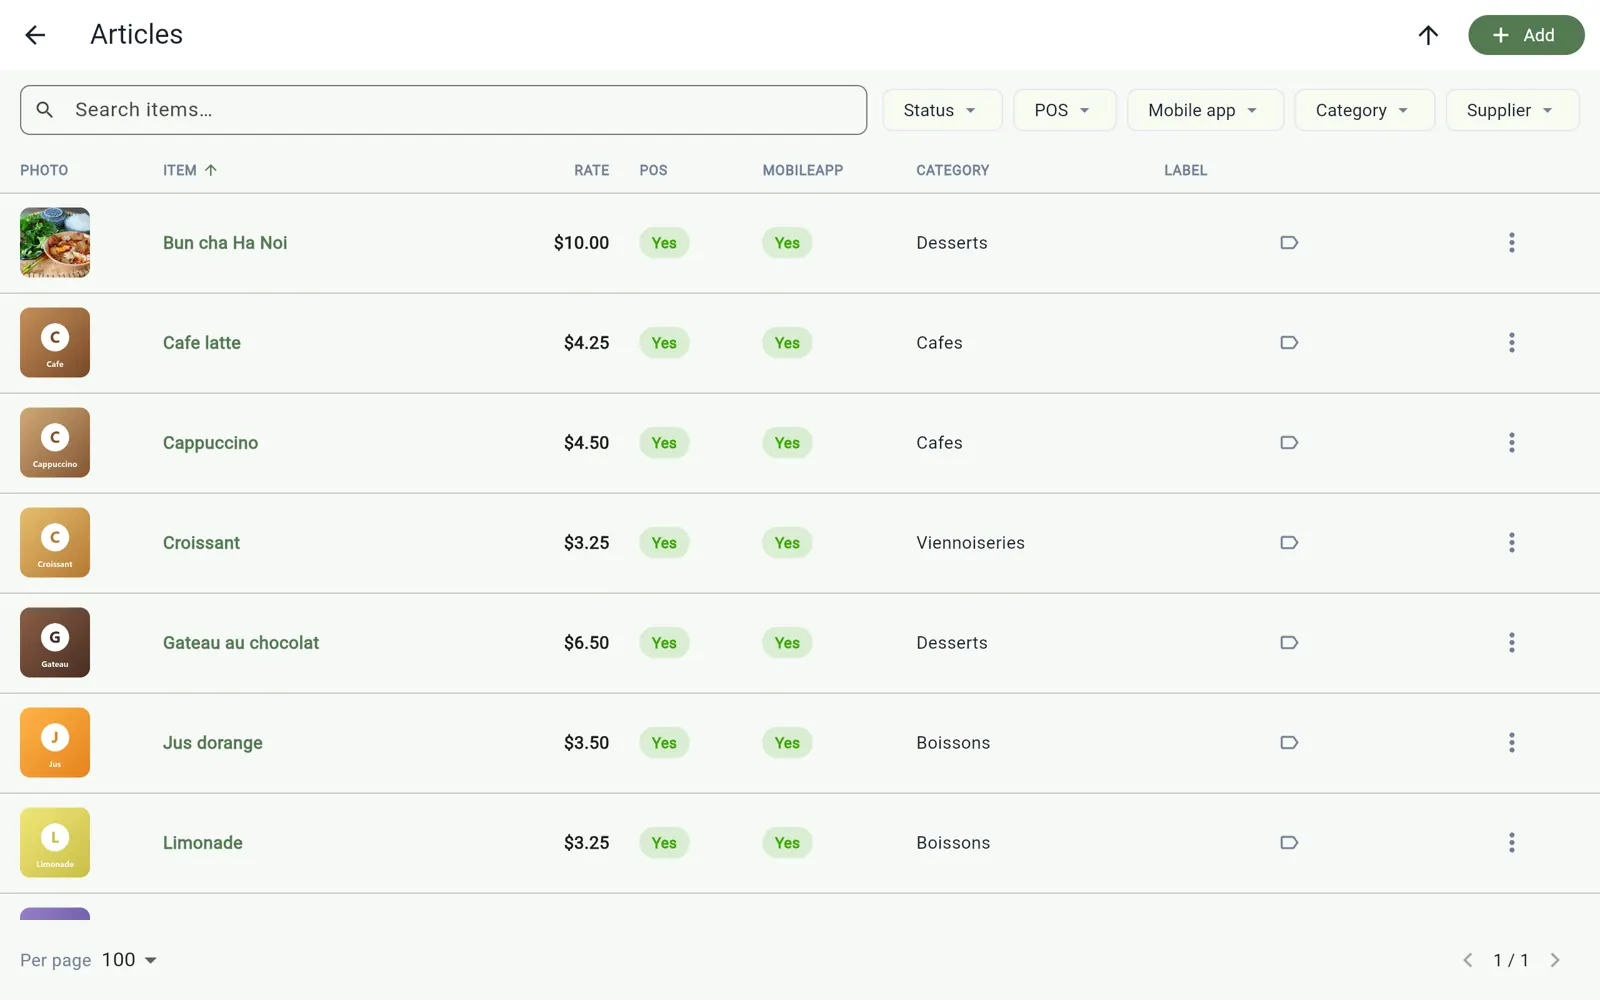The width and height of the screenshot is (1600, 1000).
Task: Open more options for Bun cha Ha Noi
Action: pyautogui.click(x=1511, y=243)
